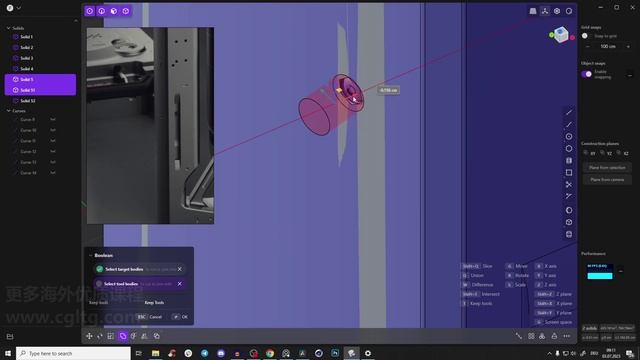The image size is (640, 360).
Task: Choose XY construction plane
Action: pyautogui.click(x=590, y=153)
